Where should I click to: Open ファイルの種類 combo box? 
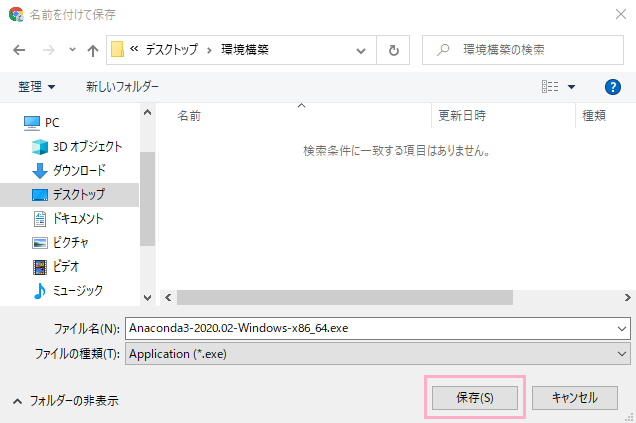pyautogui.click(x=378, y=354)
